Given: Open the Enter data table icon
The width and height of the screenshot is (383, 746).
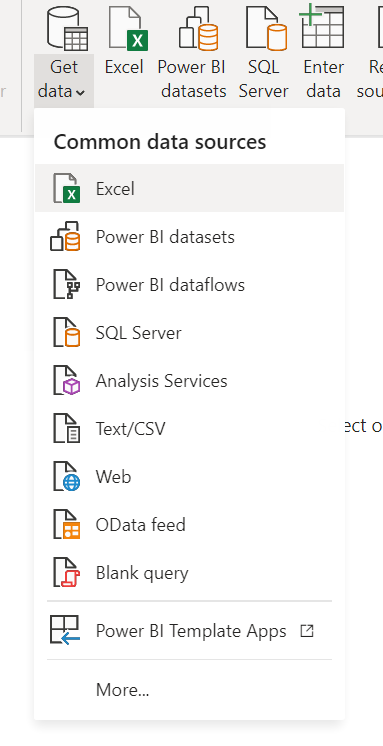Looking at the screenshot, I should click(x=322, y=27).
